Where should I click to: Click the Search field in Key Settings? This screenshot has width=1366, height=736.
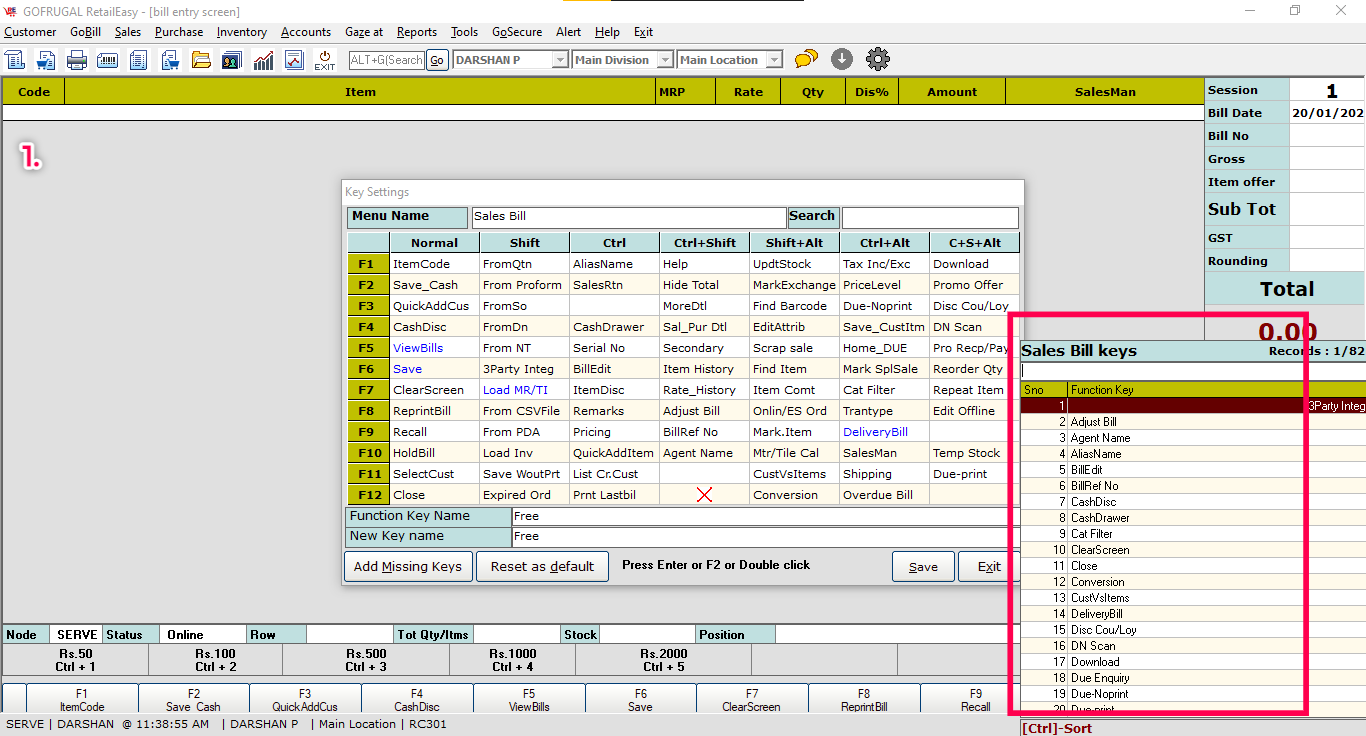929,217
